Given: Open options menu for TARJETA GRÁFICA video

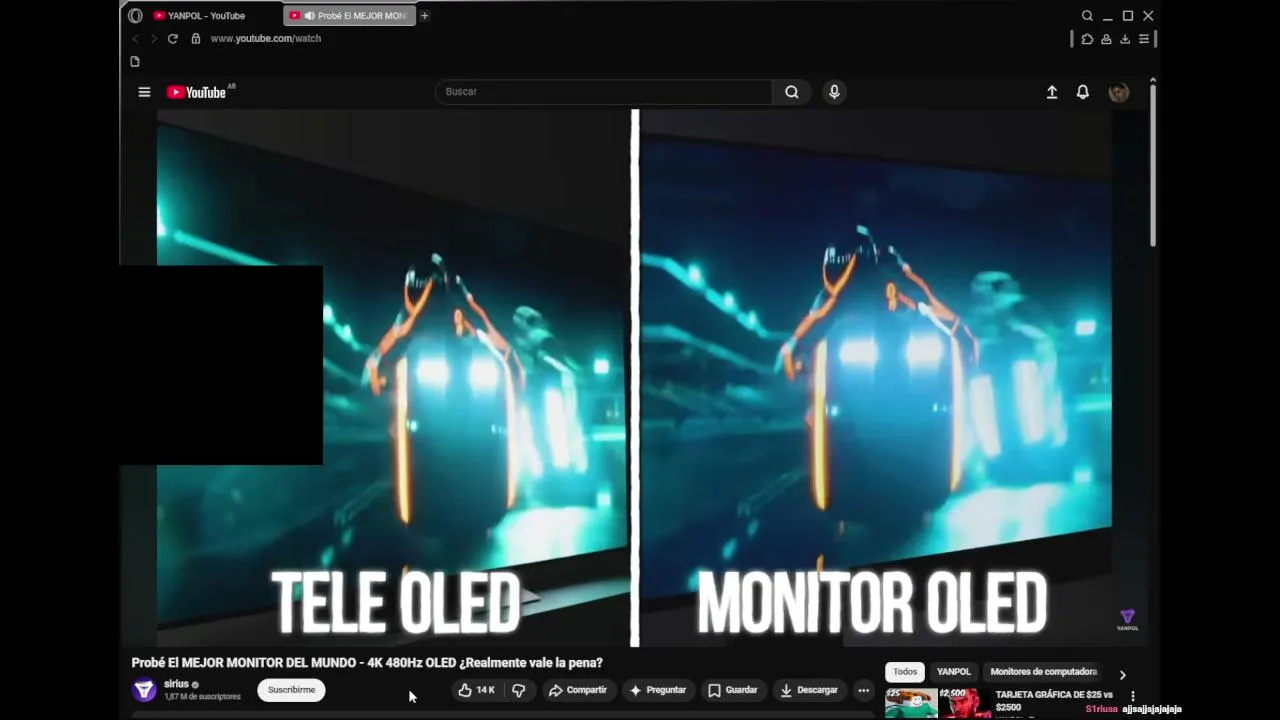Looking at the screenshot, I should (1133, 696).
